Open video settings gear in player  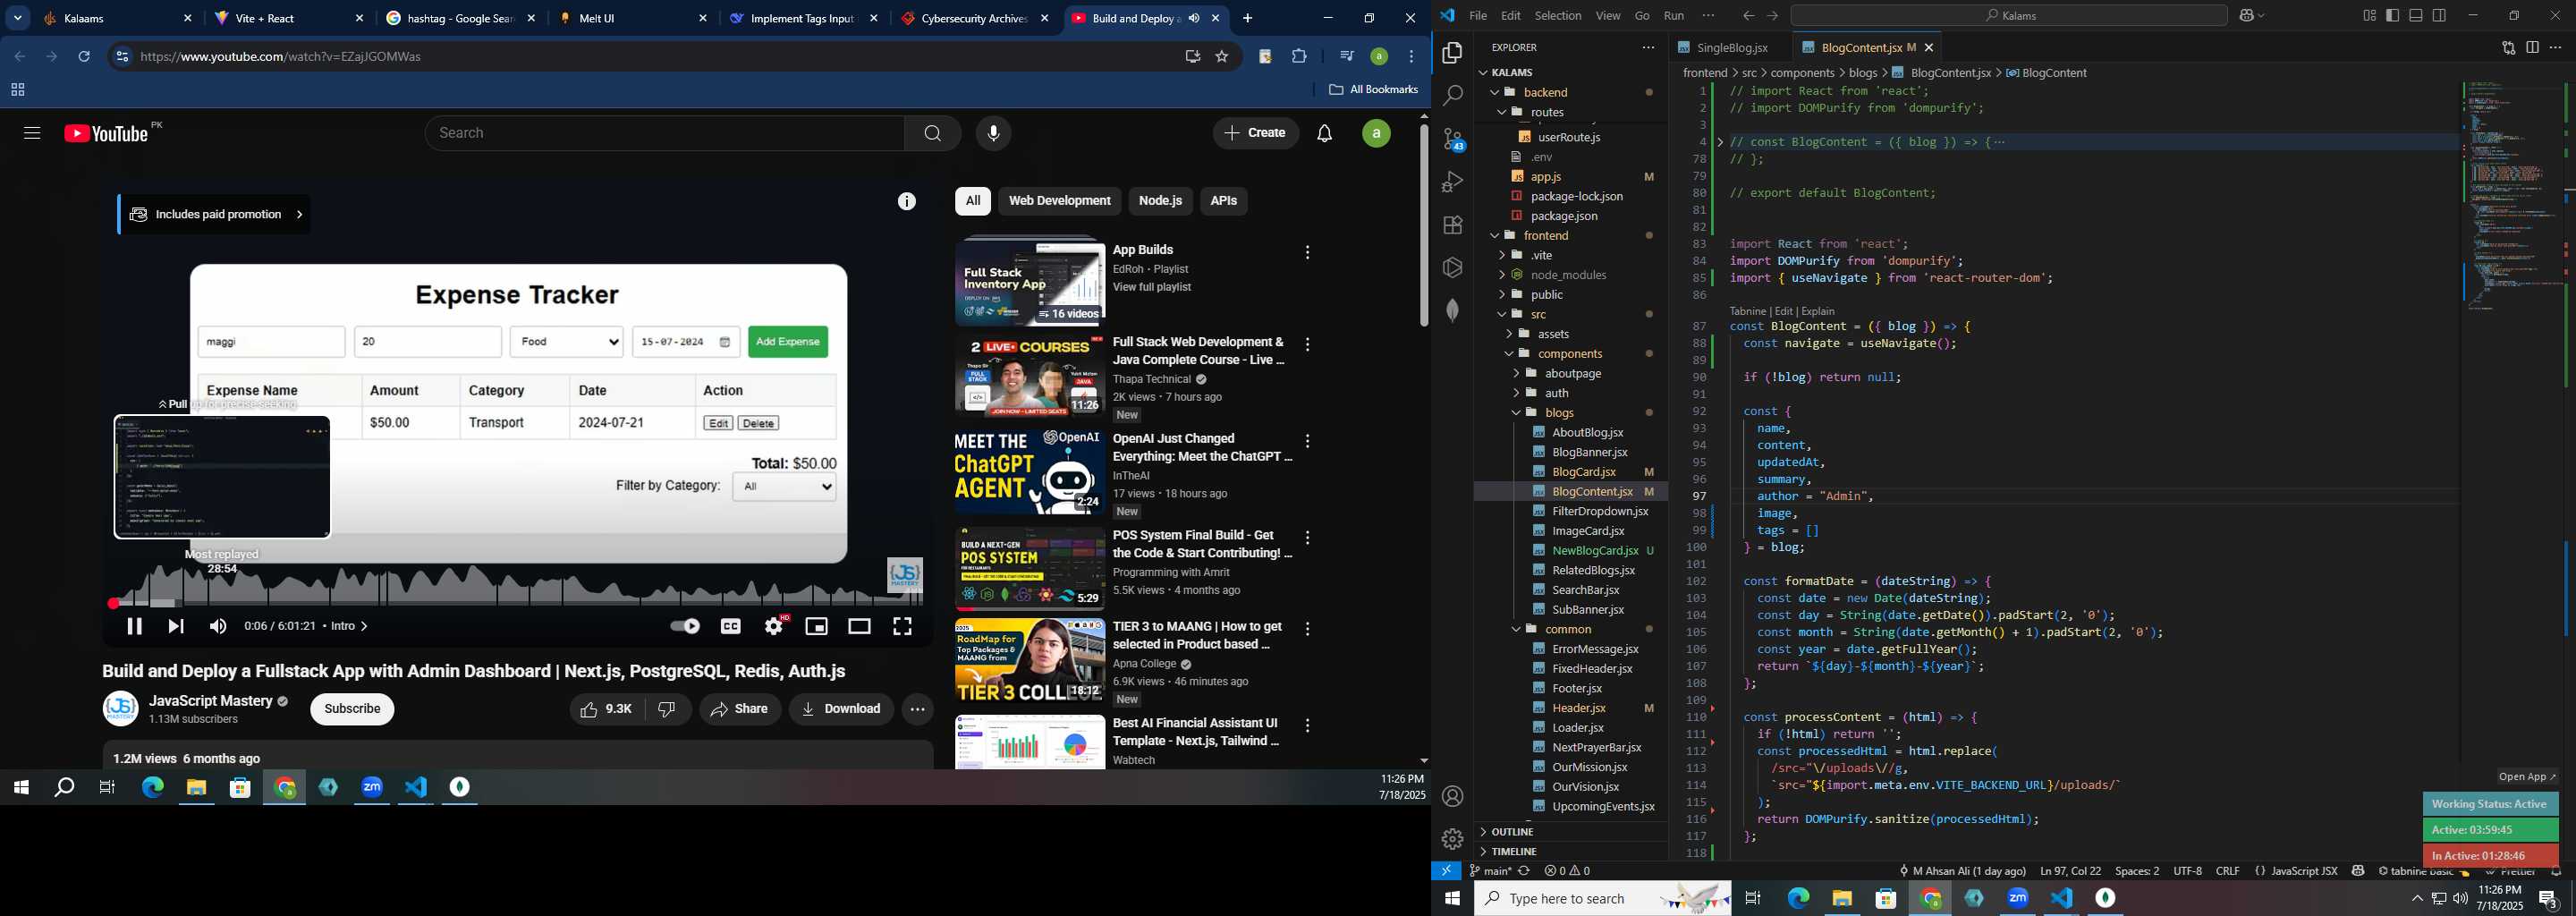(774, 626)
